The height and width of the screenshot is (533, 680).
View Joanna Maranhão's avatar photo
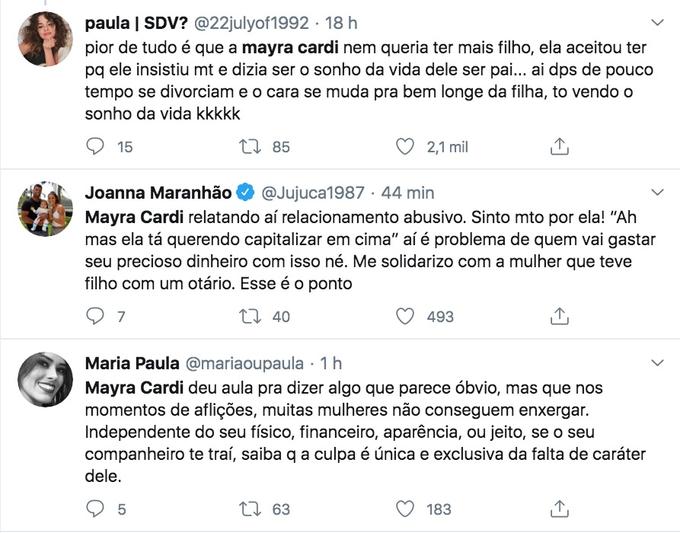45,209
